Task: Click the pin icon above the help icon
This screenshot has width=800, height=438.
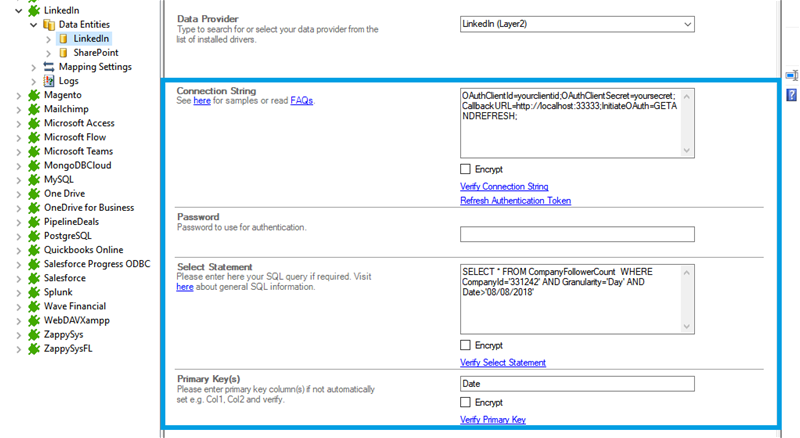Action: pyautogui.click(x=791, y=76)
